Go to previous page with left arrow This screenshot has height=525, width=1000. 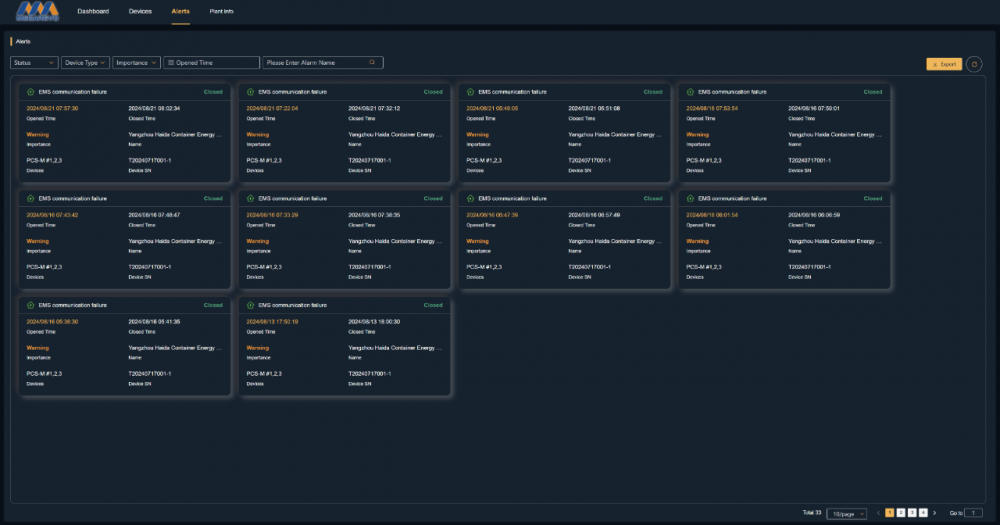(878, 513)
